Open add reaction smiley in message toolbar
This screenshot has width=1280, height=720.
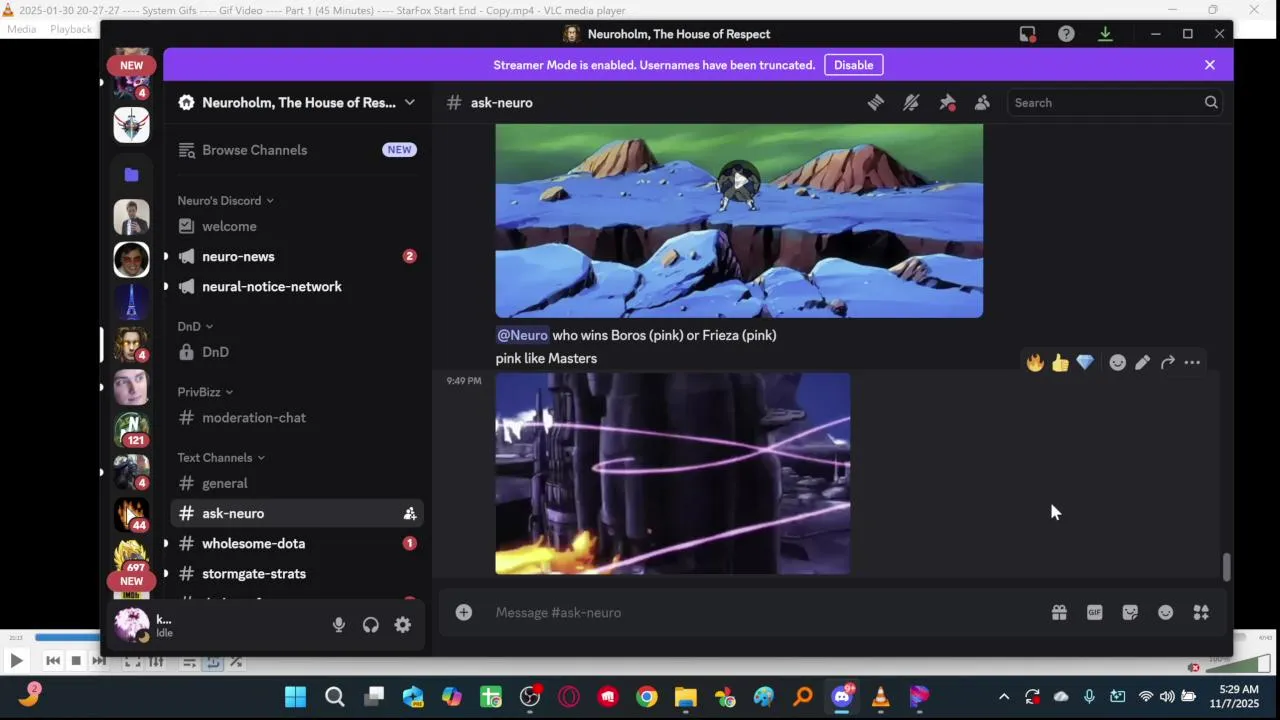1118,363
